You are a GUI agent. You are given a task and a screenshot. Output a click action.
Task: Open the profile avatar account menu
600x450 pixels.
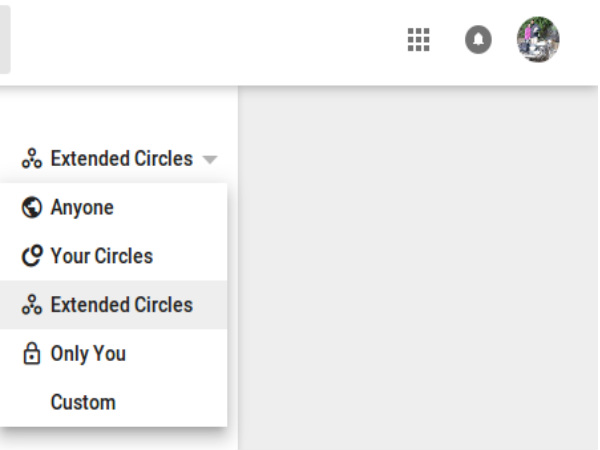[538, 40]
